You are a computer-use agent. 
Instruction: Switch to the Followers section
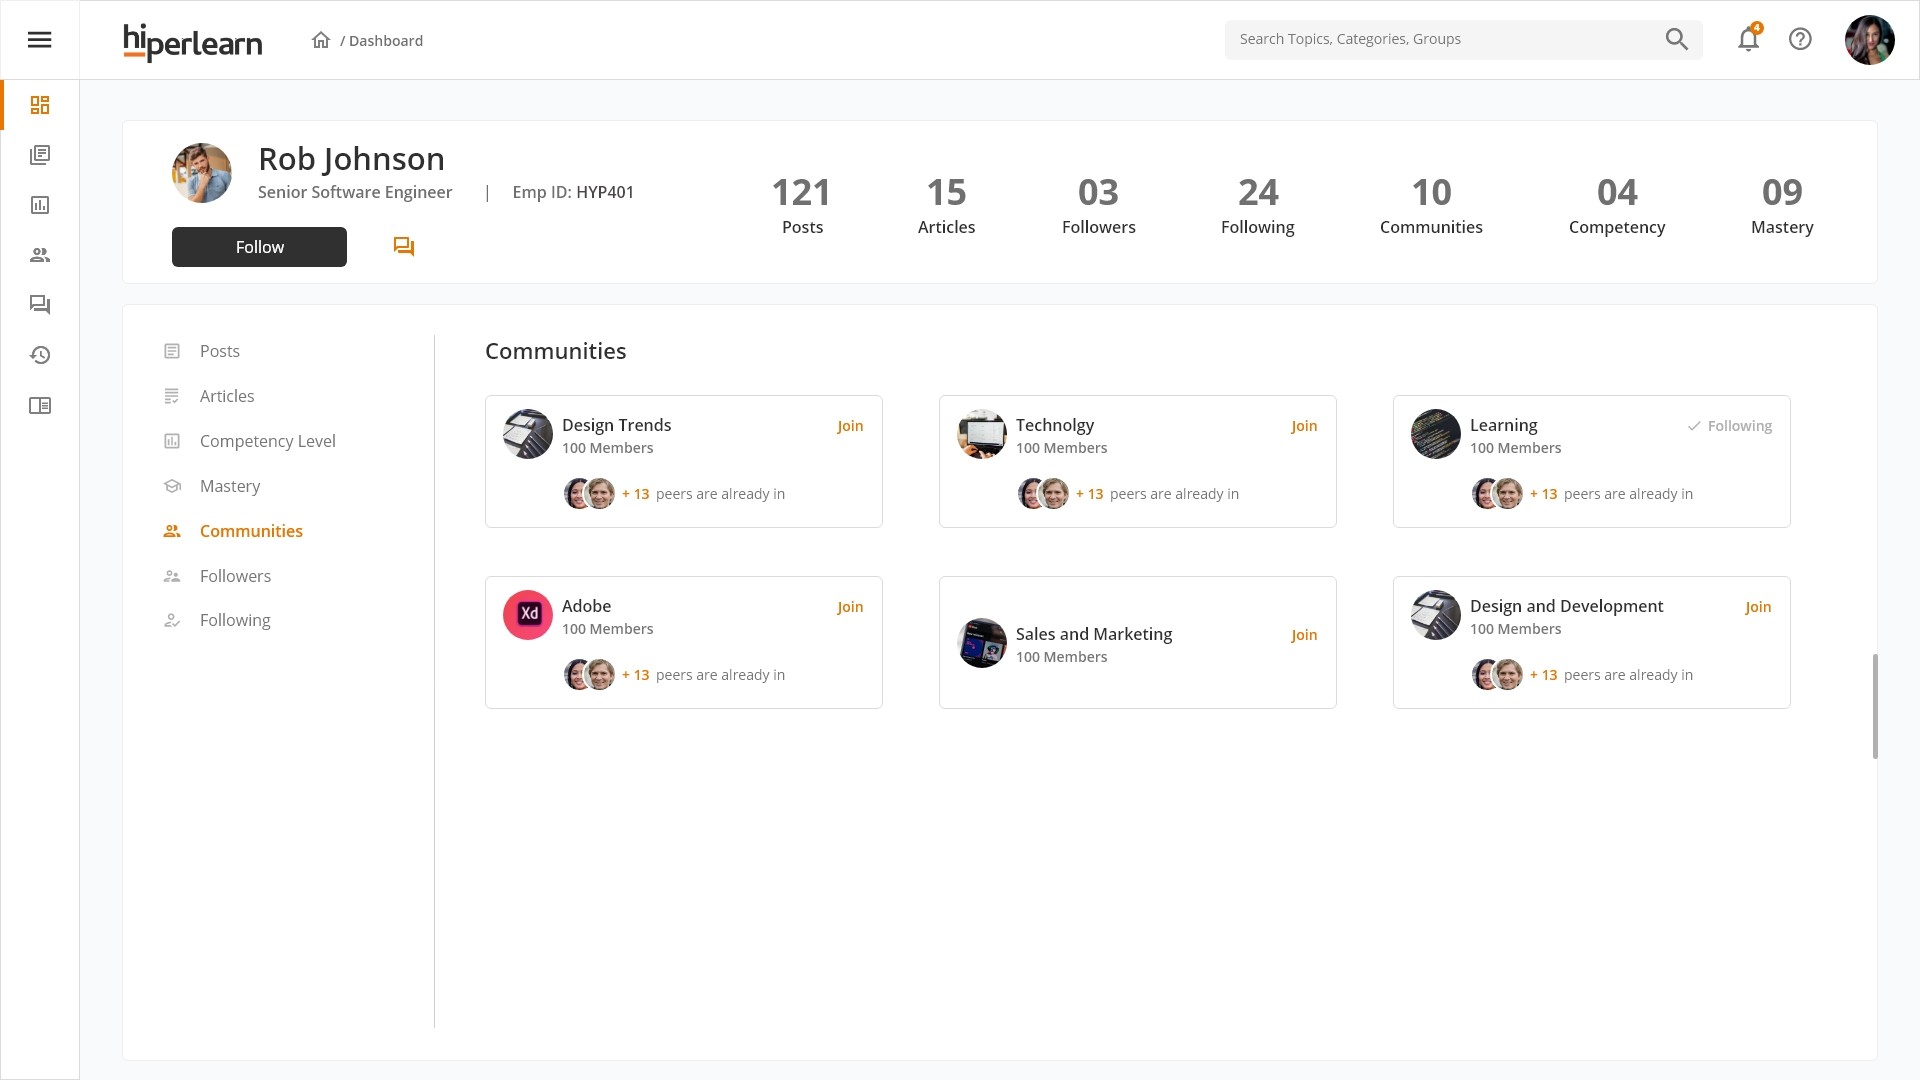point(235,576)
